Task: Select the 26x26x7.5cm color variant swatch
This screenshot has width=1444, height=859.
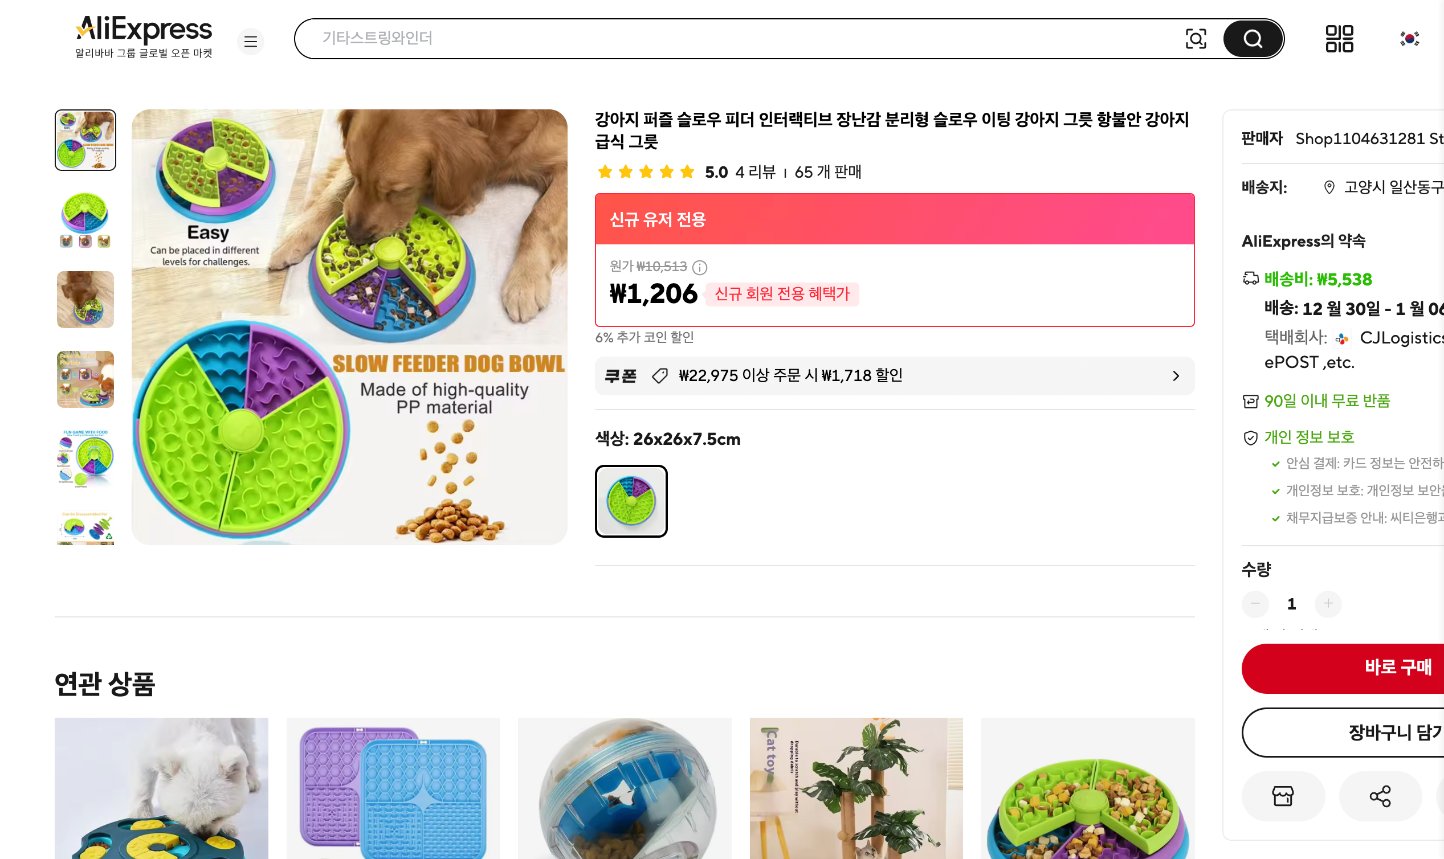Action: point(631,501)
